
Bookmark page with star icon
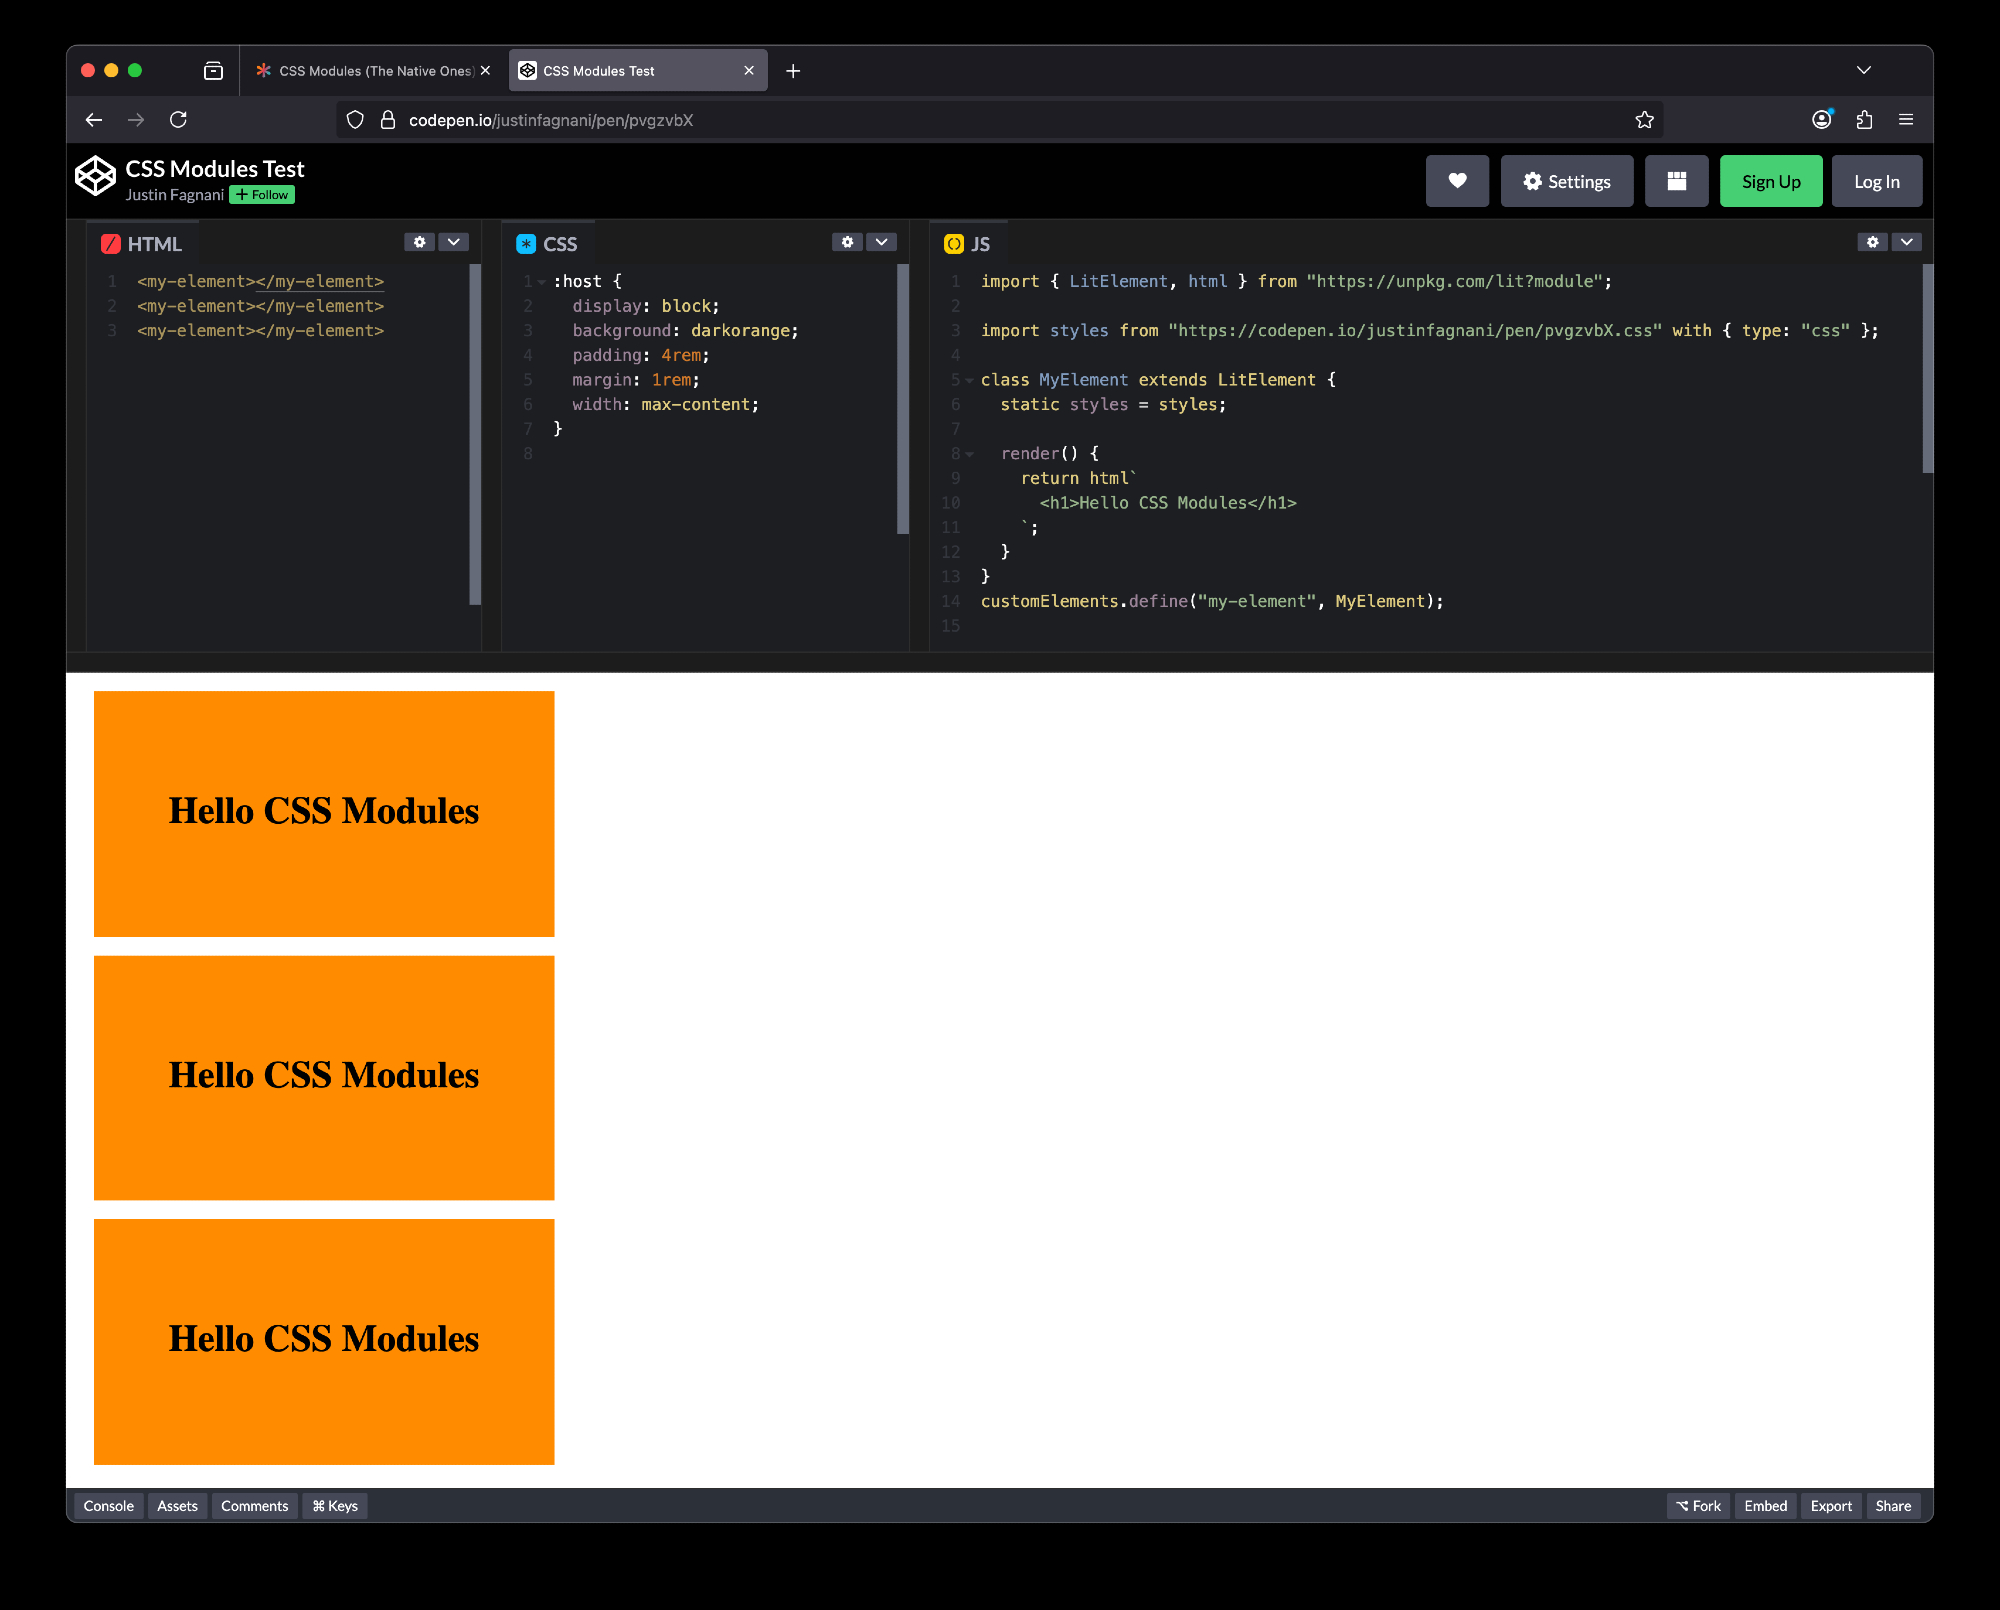[x=1644, y=120]
